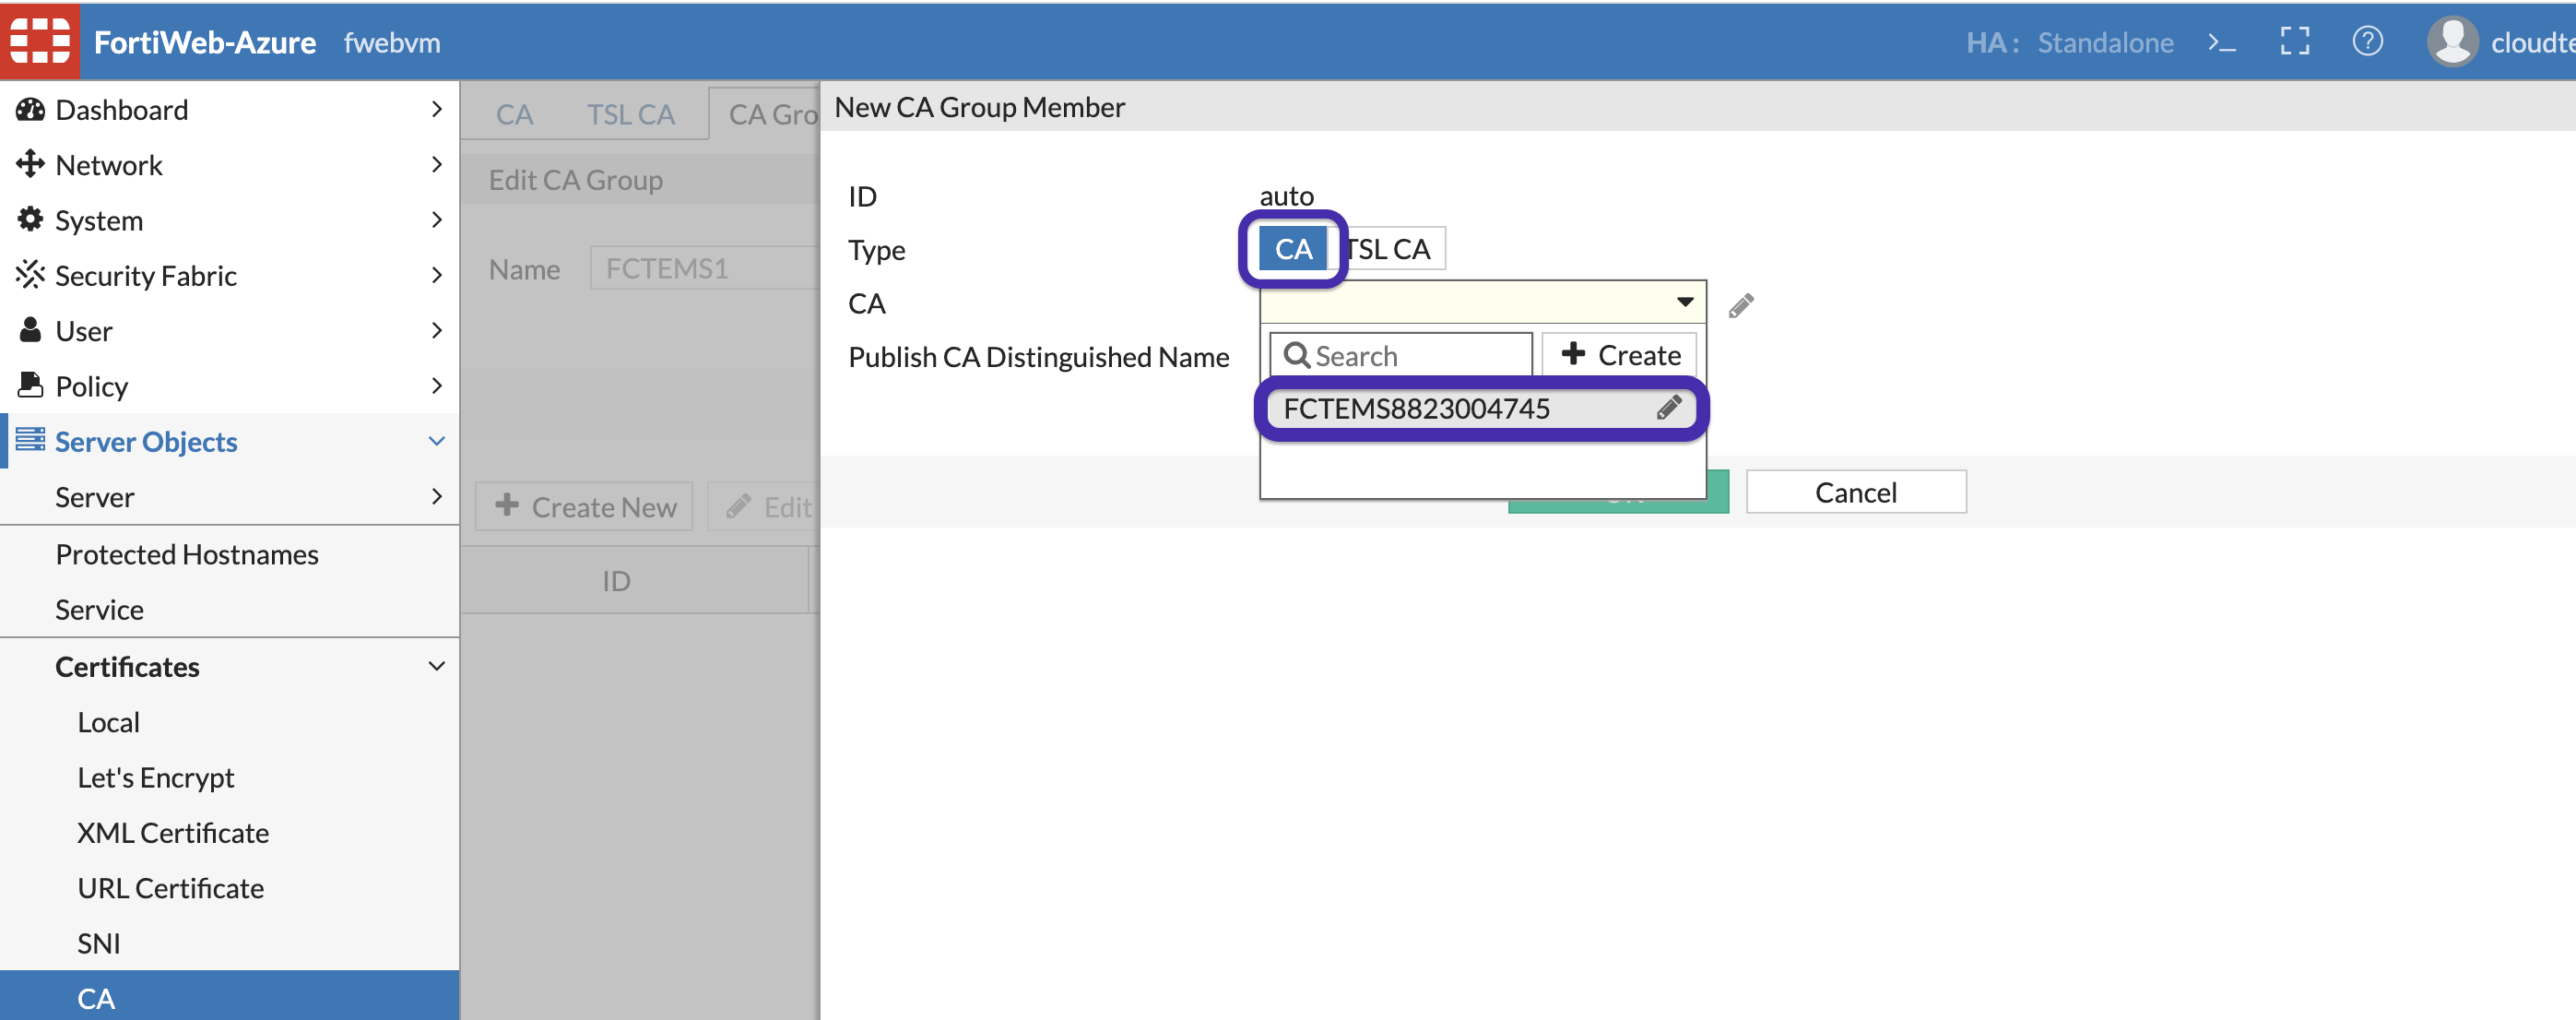
Task: Edit the FCTEMS8823004745 entry via pencil icon
Action: pos(1668,407)
